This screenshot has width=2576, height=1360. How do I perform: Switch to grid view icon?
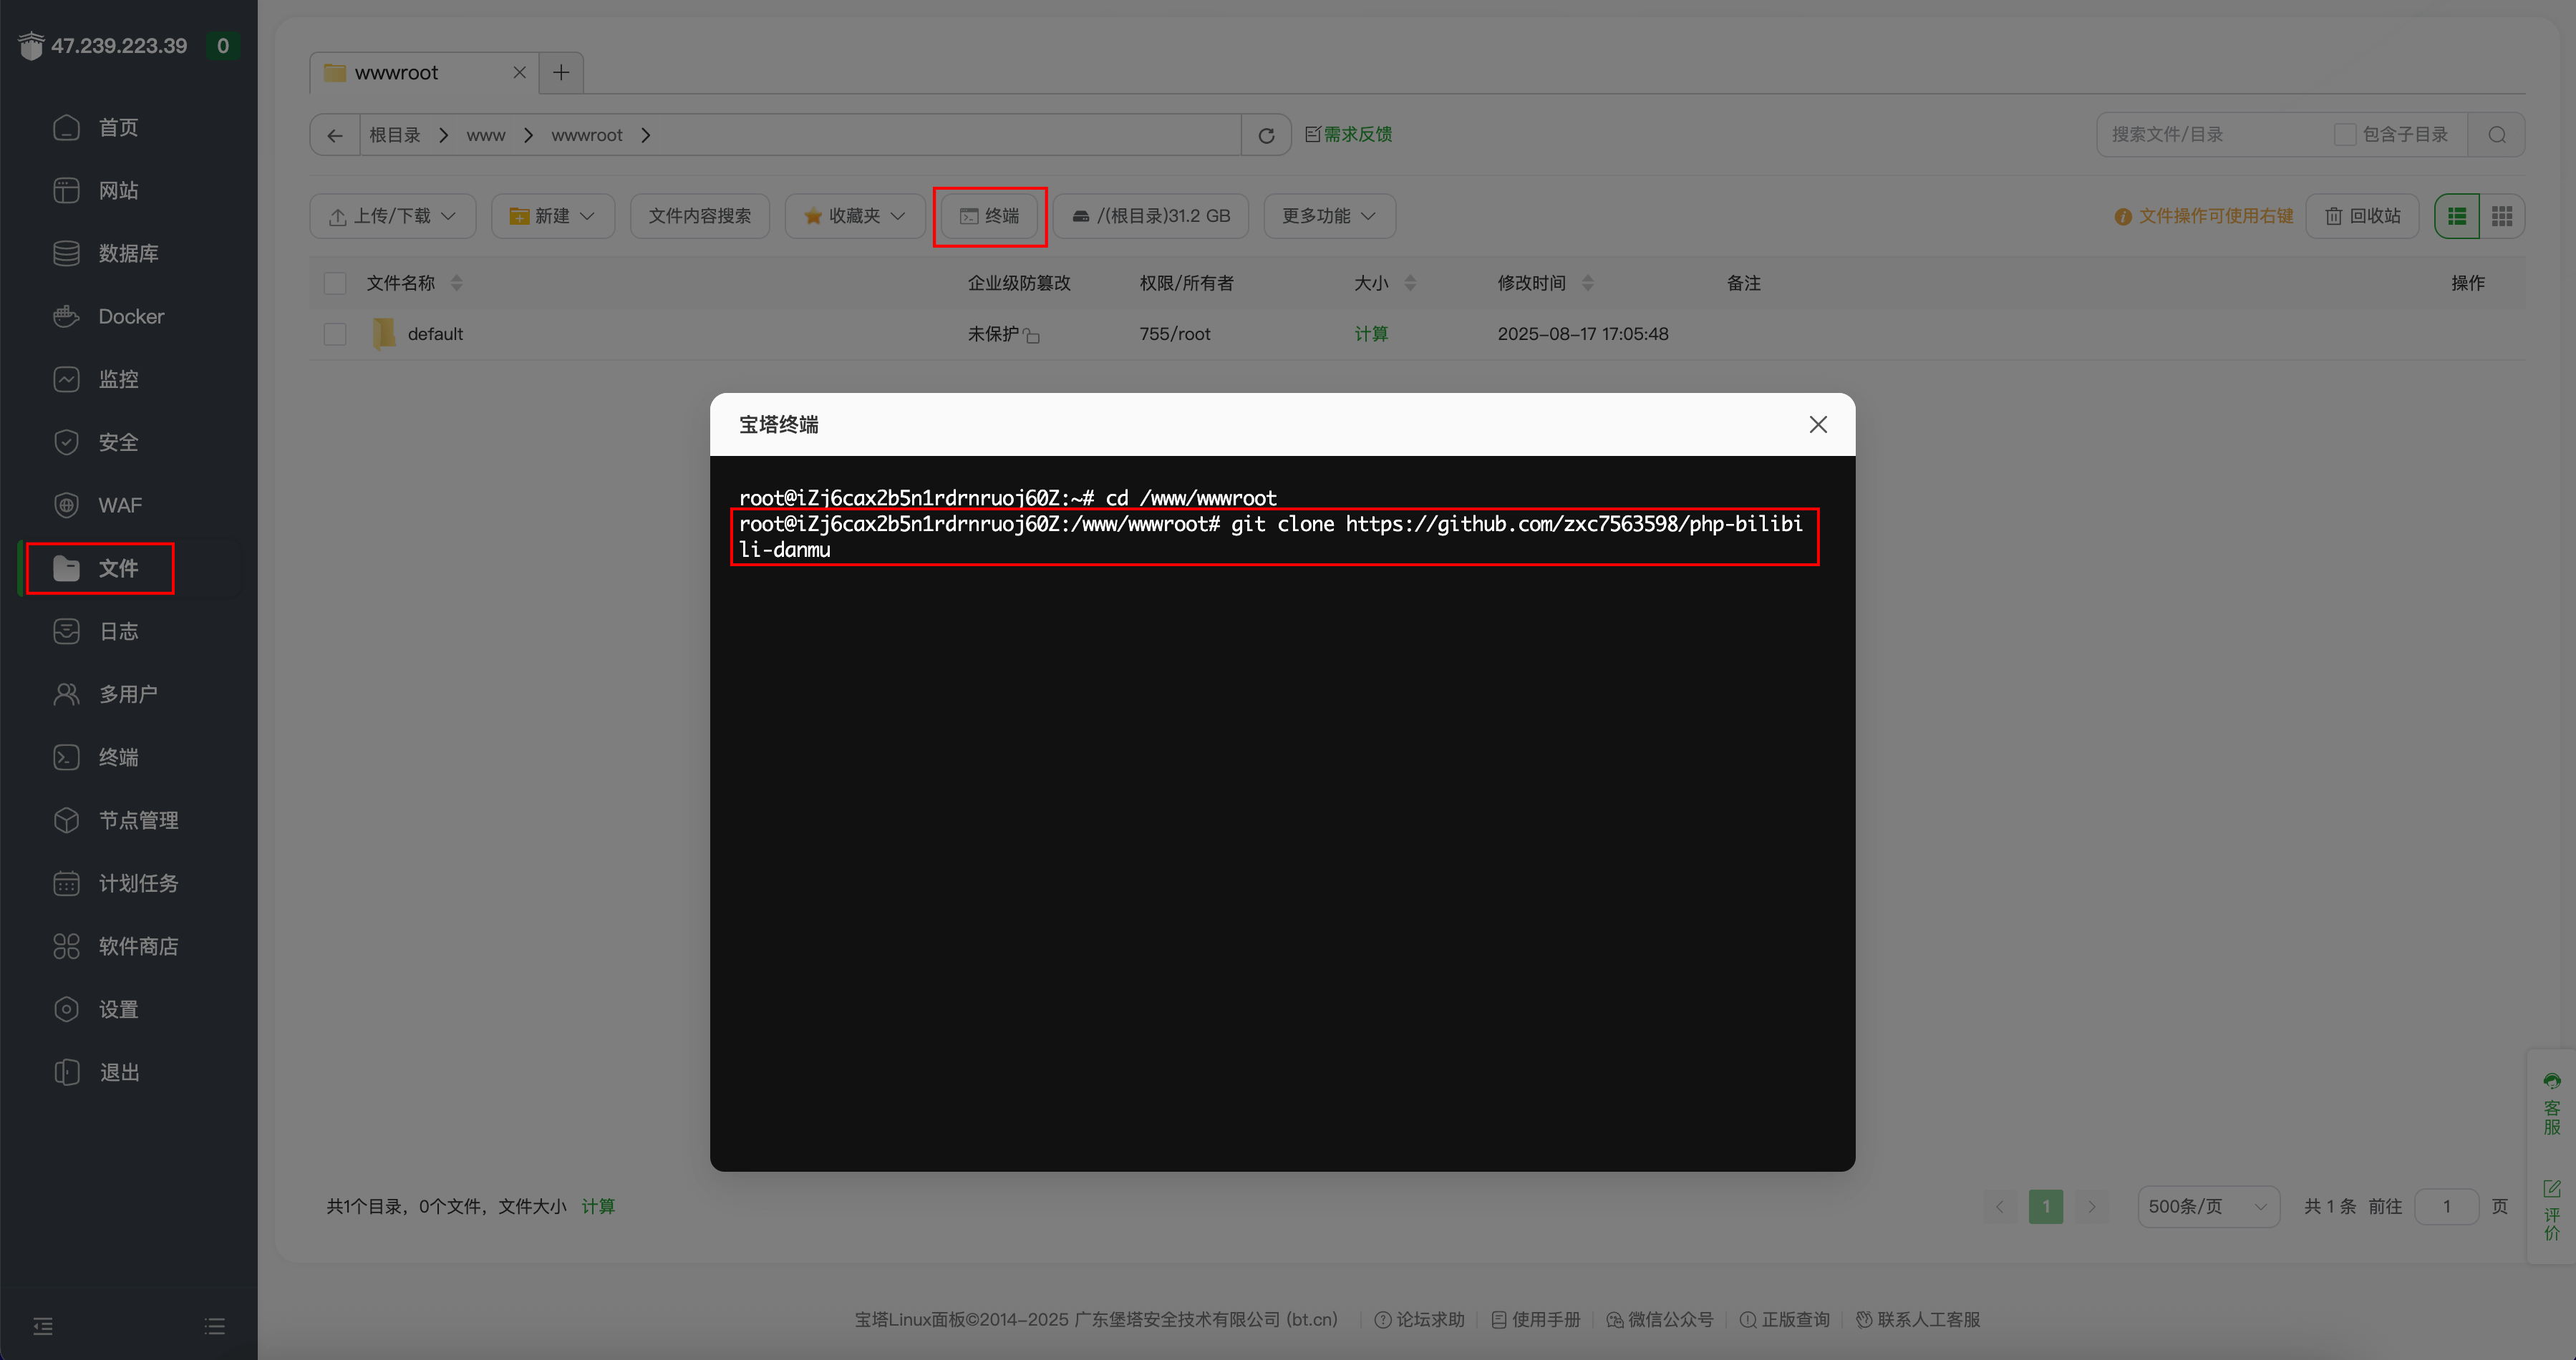[2501, 216]
